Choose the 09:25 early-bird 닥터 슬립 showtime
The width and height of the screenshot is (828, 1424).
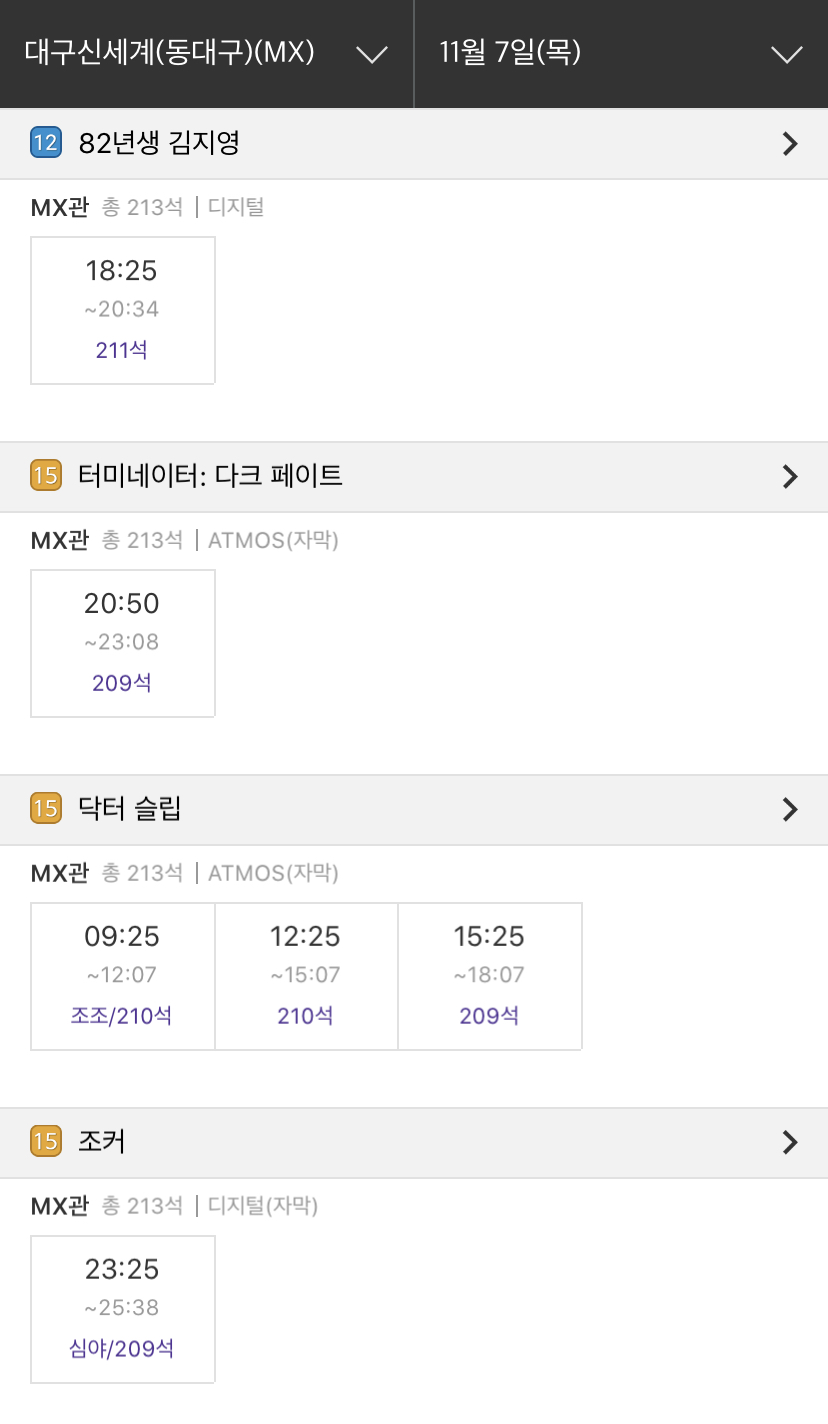click(x=123, y=976)
